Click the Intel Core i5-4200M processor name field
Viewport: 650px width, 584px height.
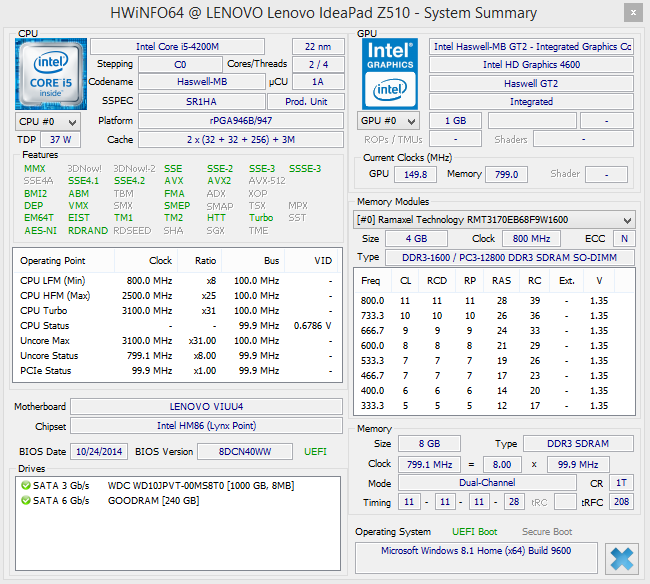tap(177, 46)
